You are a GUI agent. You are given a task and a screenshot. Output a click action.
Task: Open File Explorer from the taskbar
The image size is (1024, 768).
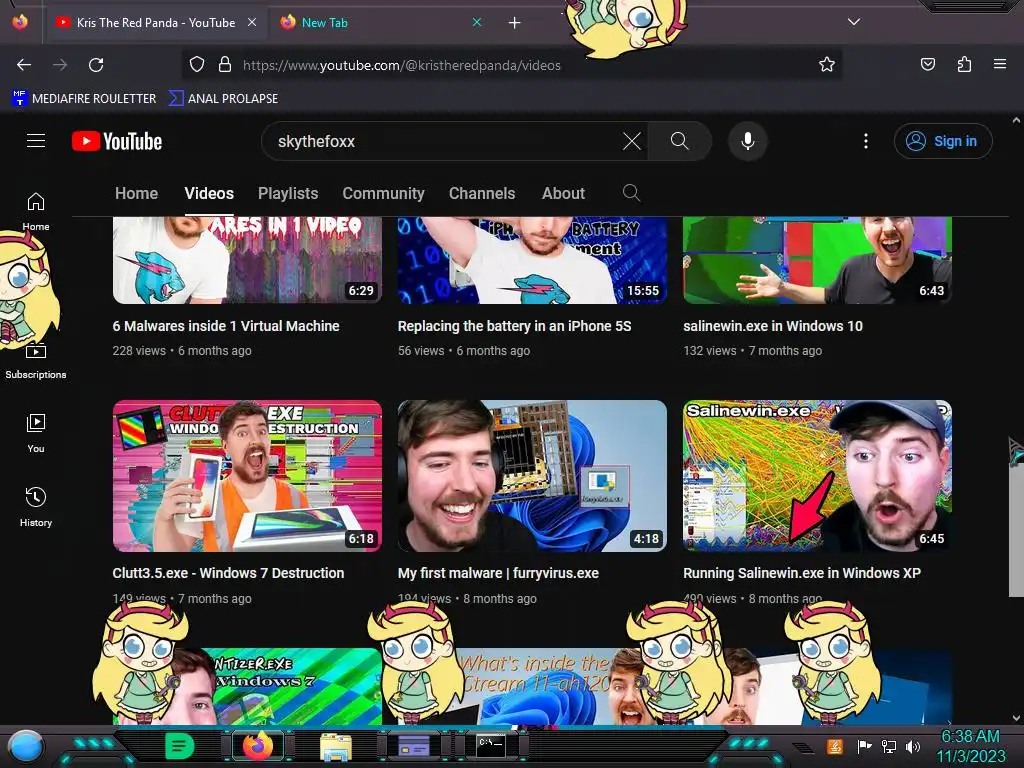tap(336, 746)
